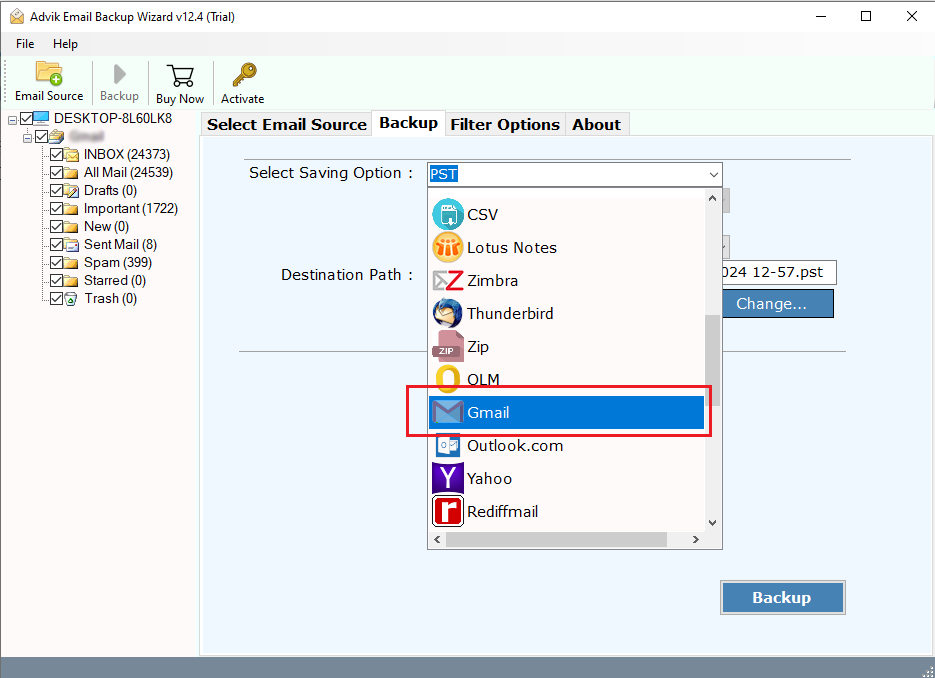Choose the Rediffmail icon option
Image resolution: width=935 pixels, height=678 pixels.
(x=447, y=511)
